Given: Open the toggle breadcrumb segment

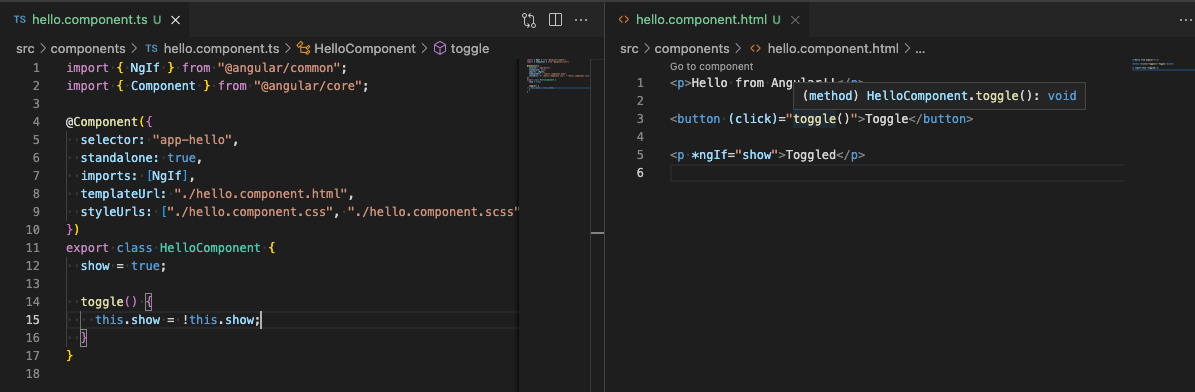Looking at the screenshot, I should (x=469, y=48).
